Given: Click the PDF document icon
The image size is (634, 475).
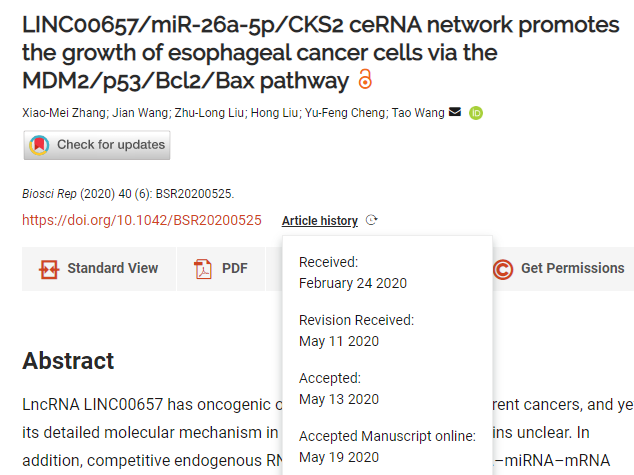Looking at the screenshot, I should tap(203, 269).
